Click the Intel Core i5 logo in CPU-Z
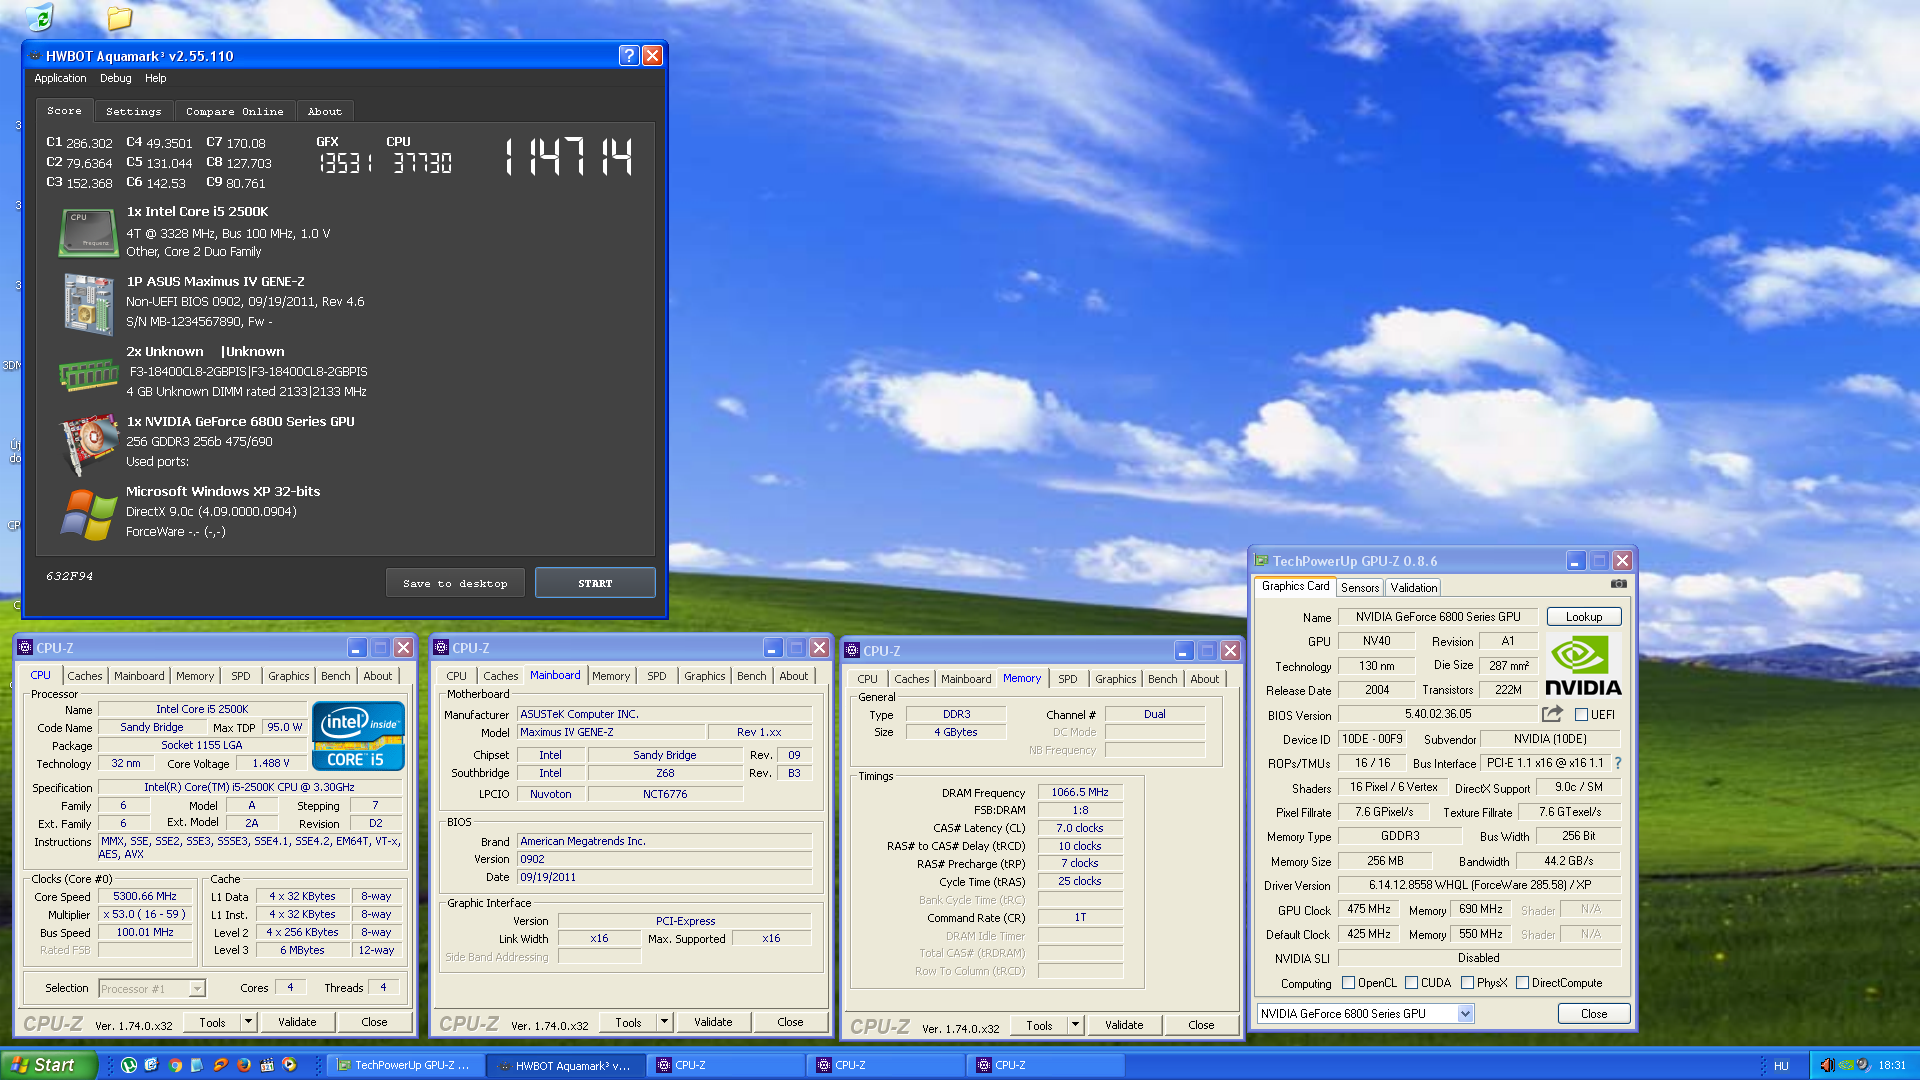This screenshot has height=1080, width=1920. 358,735
